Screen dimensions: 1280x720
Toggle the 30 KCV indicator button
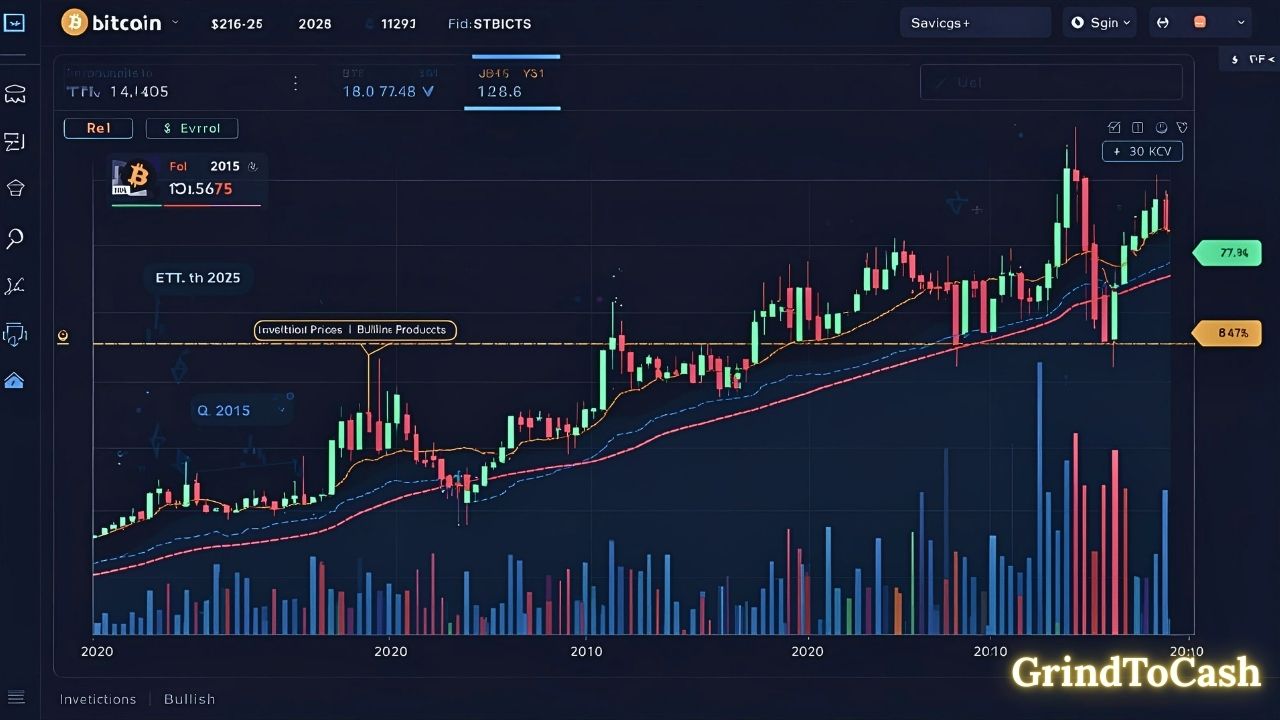click(1142, 151)
